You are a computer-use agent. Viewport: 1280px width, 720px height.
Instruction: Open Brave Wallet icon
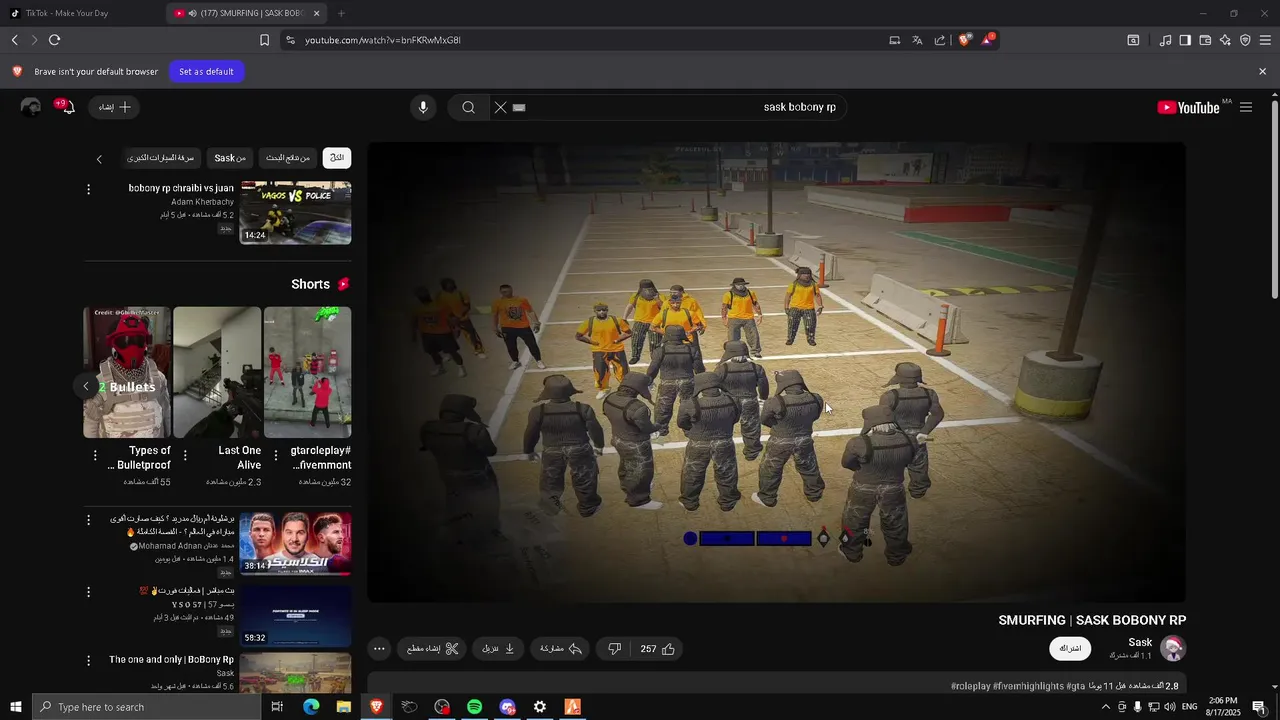(1205, 40)
